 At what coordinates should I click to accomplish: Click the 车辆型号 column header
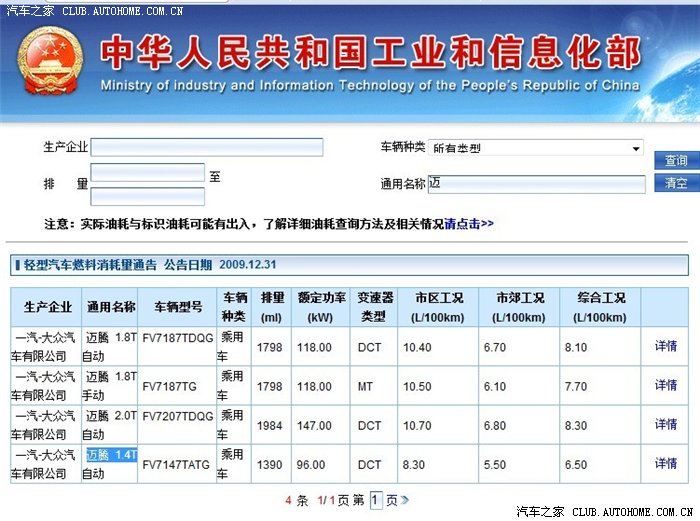pos(178,307)
